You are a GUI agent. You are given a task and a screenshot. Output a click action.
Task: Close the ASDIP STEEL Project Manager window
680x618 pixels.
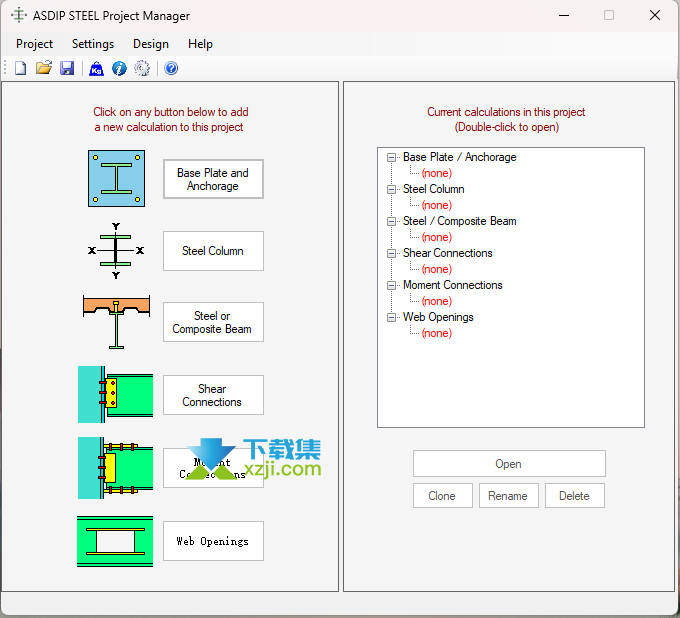(655, 16)
